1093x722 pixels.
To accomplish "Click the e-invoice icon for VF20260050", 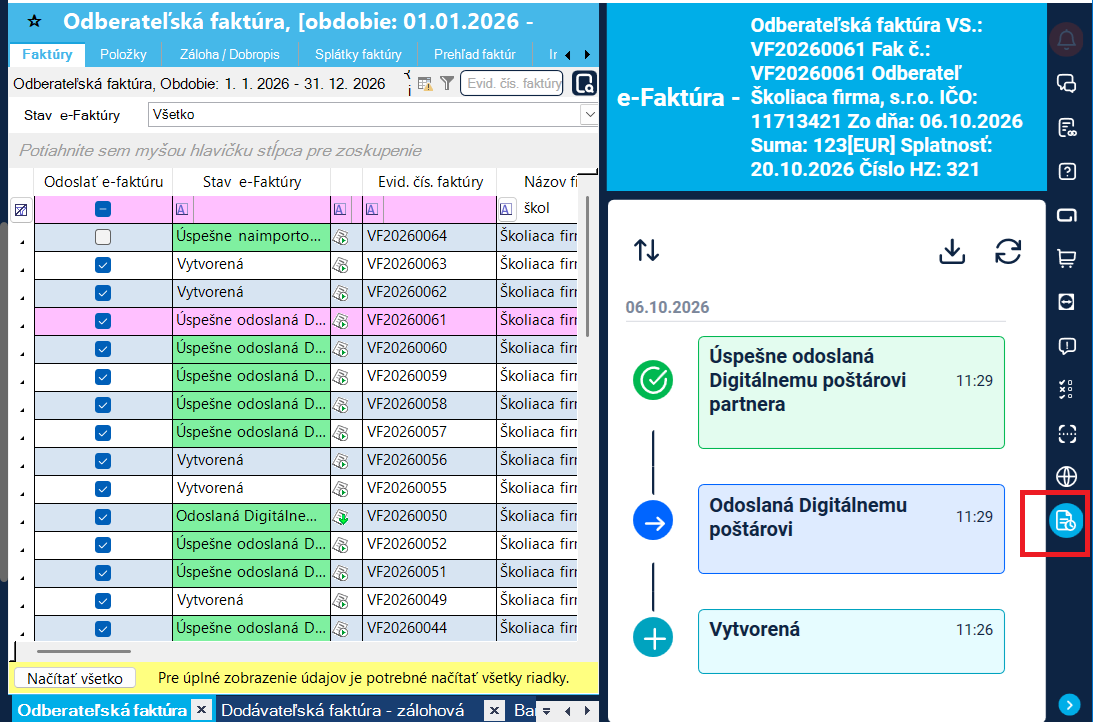I will [341, 517].
